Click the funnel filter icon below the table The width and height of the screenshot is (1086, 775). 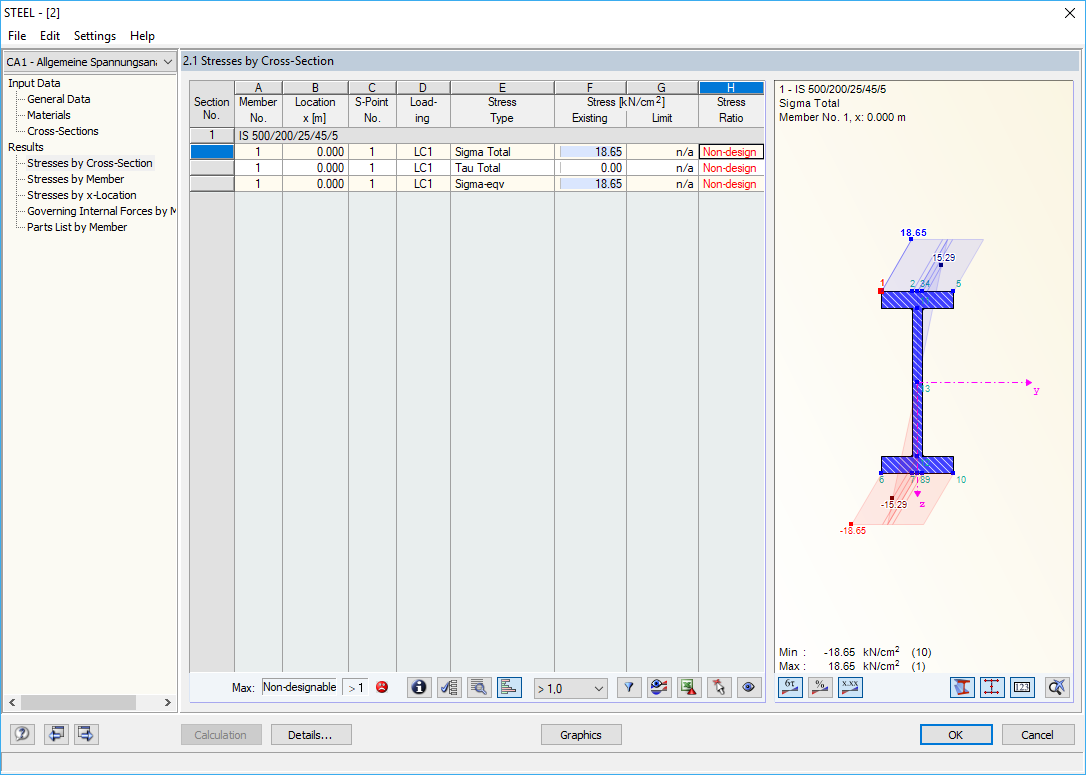pyautogui.click(x=629, y=687)
